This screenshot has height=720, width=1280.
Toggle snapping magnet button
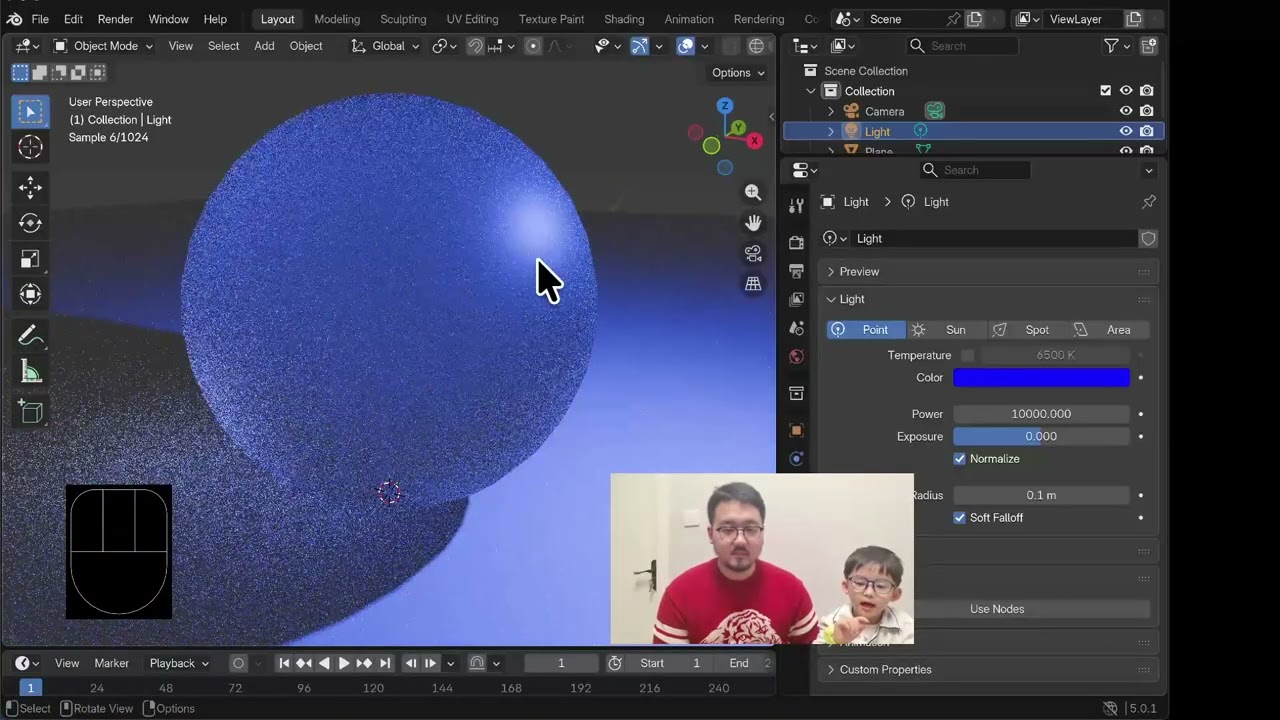click(476, 46)
